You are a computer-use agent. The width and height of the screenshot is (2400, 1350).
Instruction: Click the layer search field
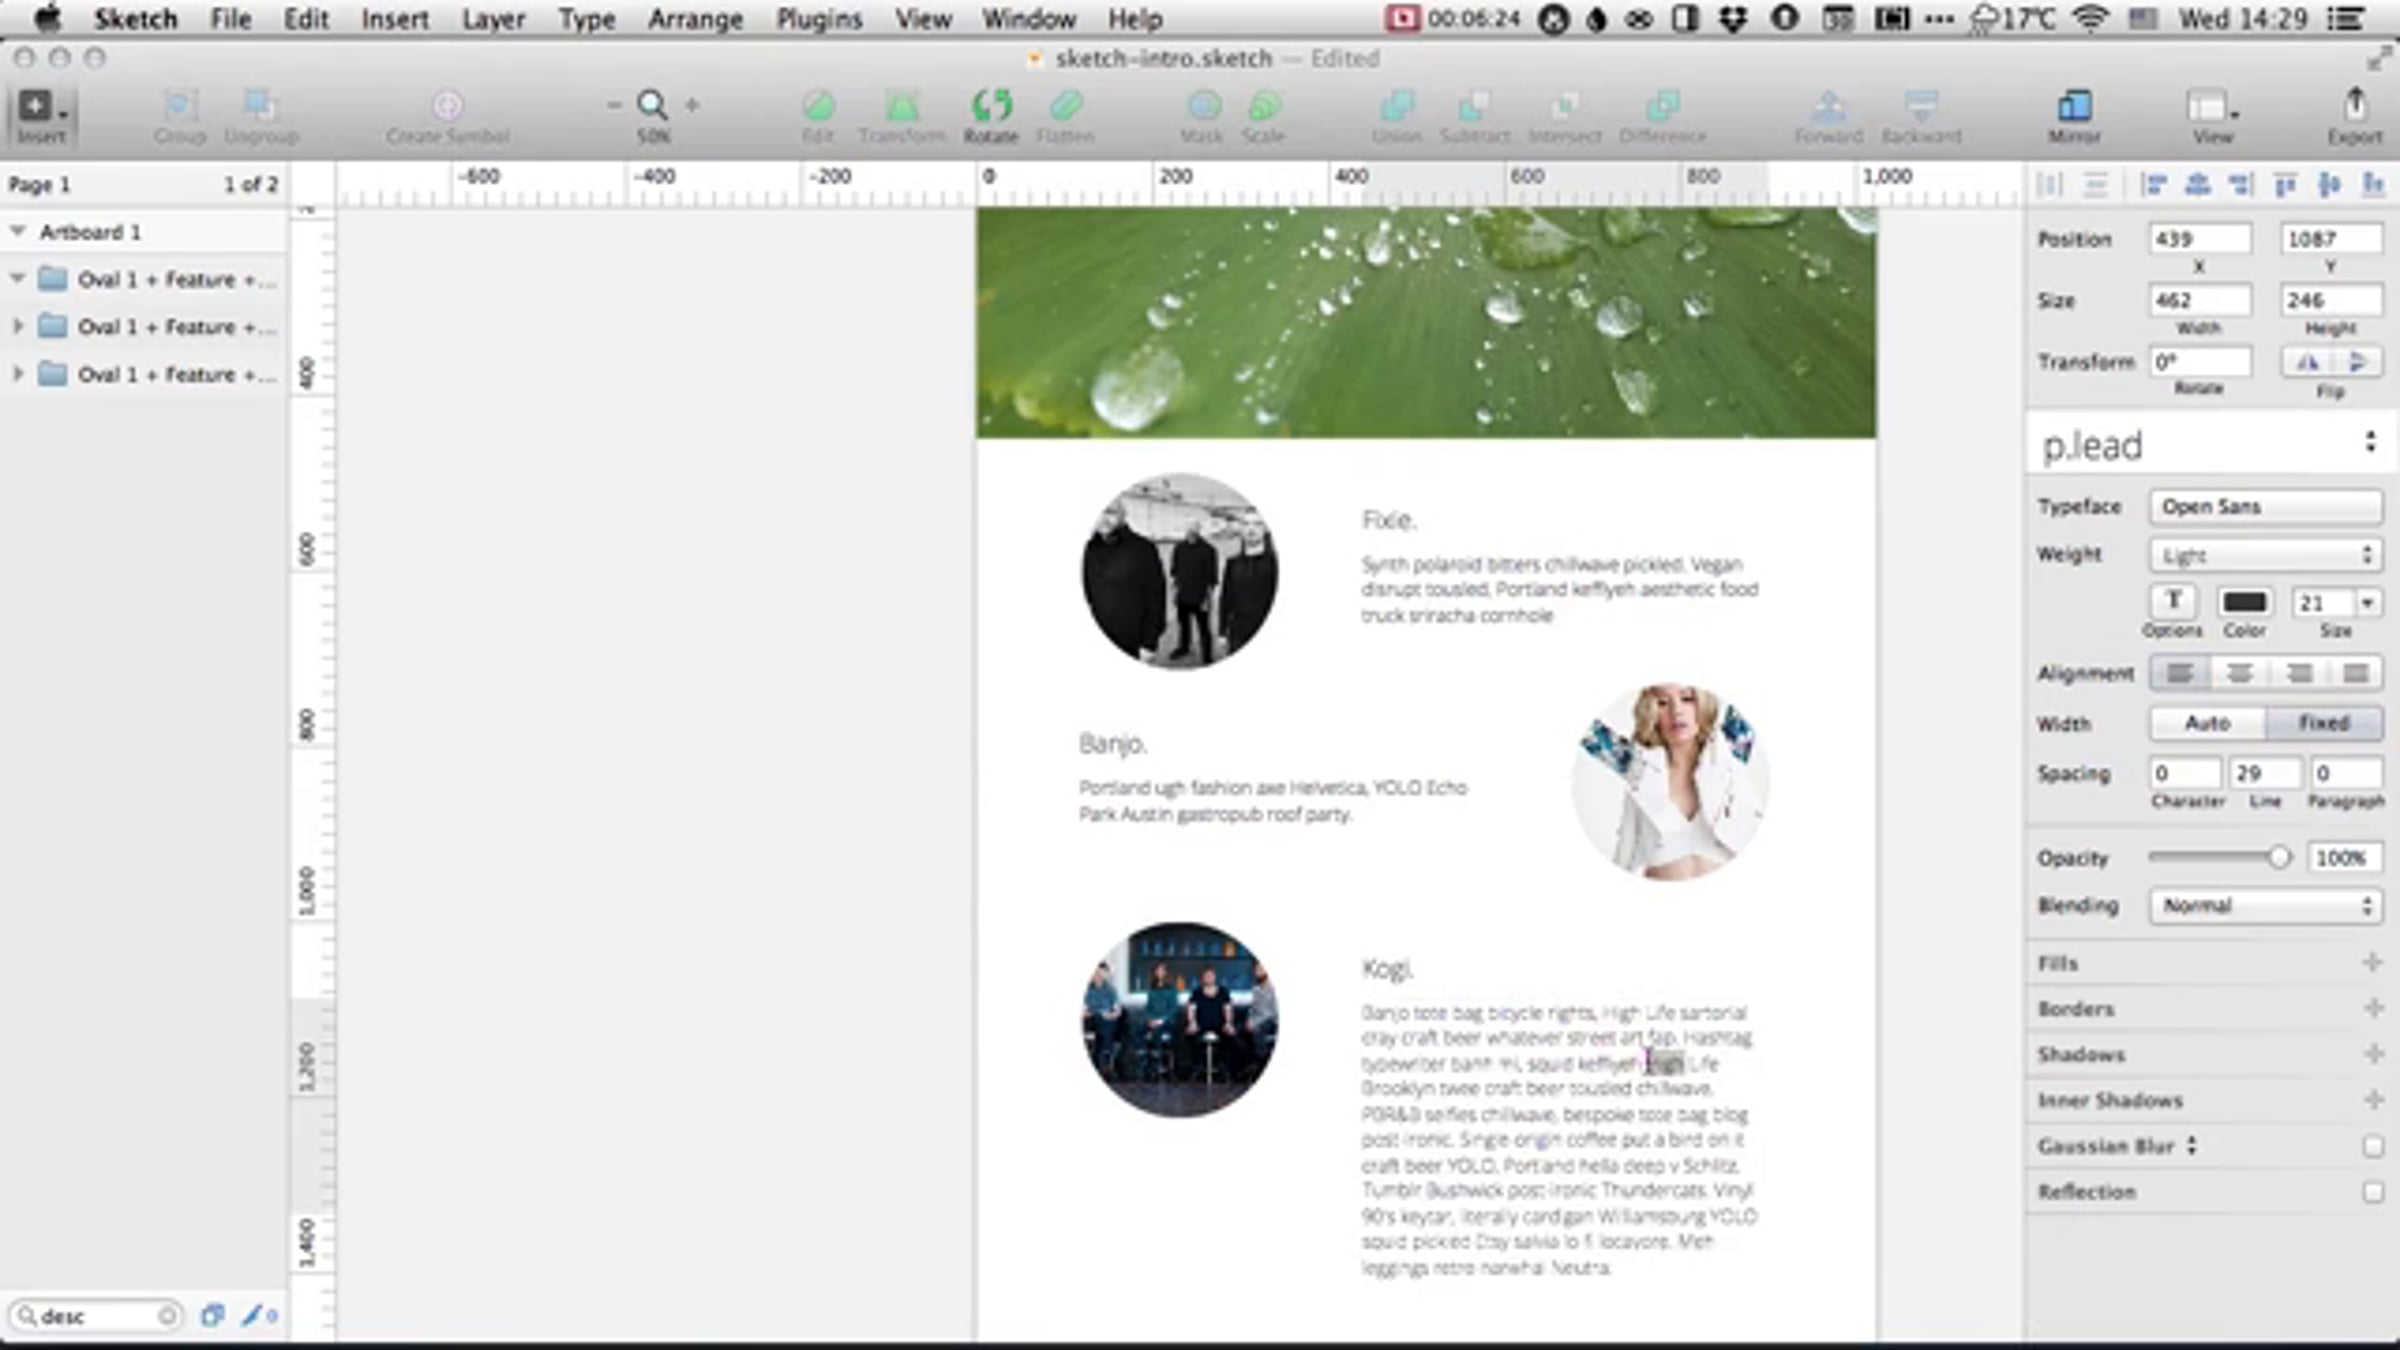pyautogui.click(x=95, y=1316)
